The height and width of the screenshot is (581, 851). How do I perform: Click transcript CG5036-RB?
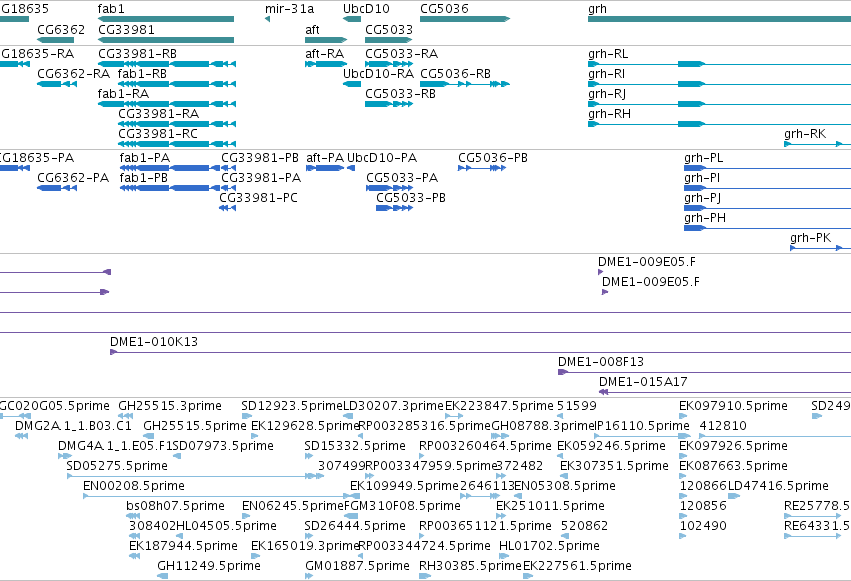coord(465,84)
